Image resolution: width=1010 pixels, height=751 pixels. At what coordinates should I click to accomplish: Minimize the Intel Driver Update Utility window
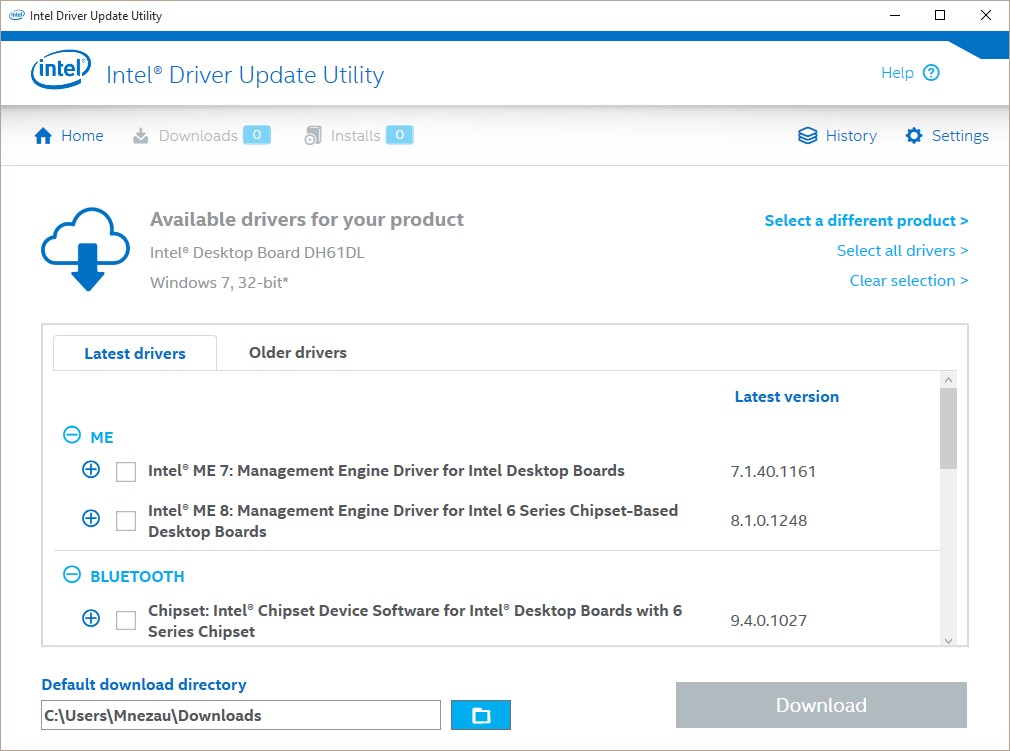point(895,15)
